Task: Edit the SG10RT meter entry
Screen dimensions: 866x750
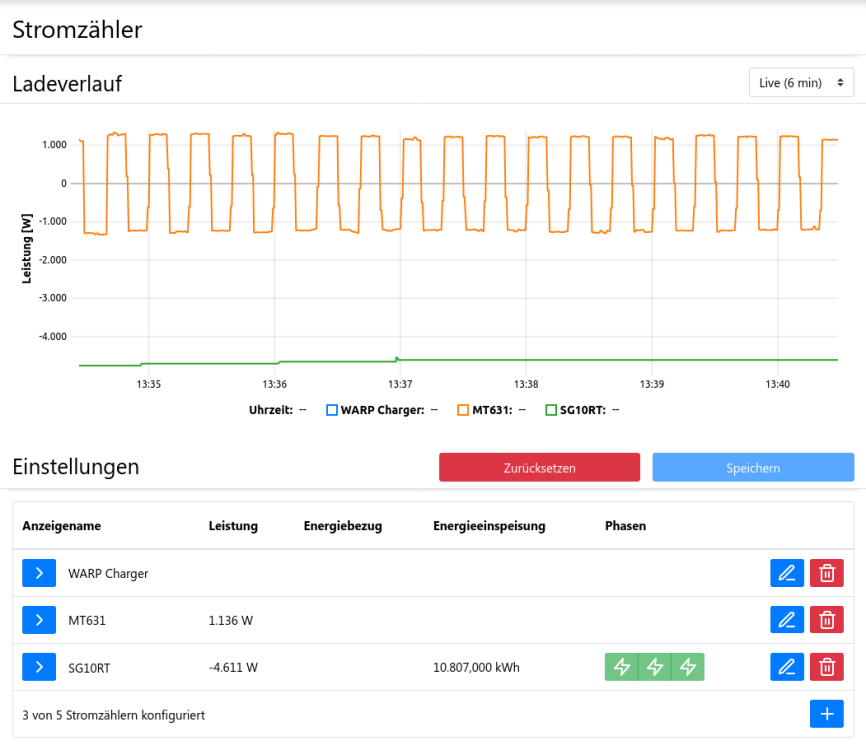Action: (786, 667)
